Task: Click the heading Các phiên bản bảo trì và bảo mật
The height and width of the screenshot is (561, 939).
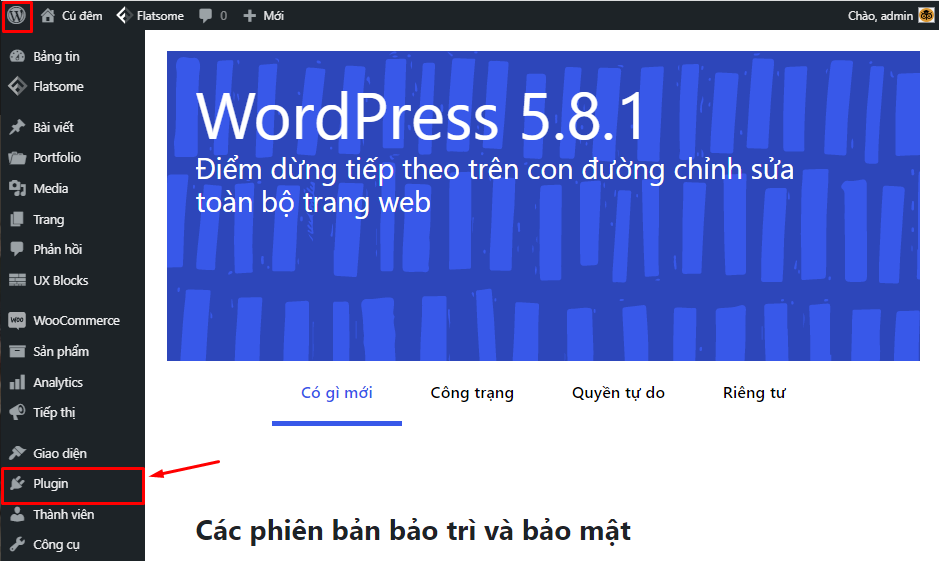Action: tap(413, 531)
